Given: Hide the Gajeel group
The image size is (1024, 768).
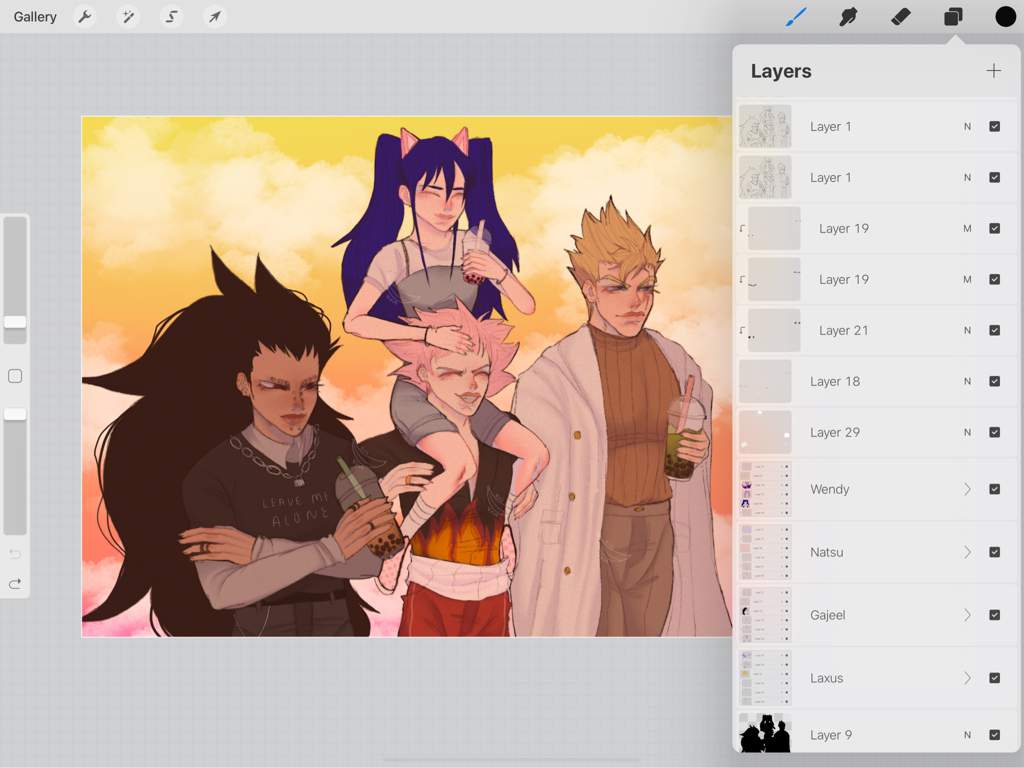Looking at the screenshot, I should coord(994,615).
